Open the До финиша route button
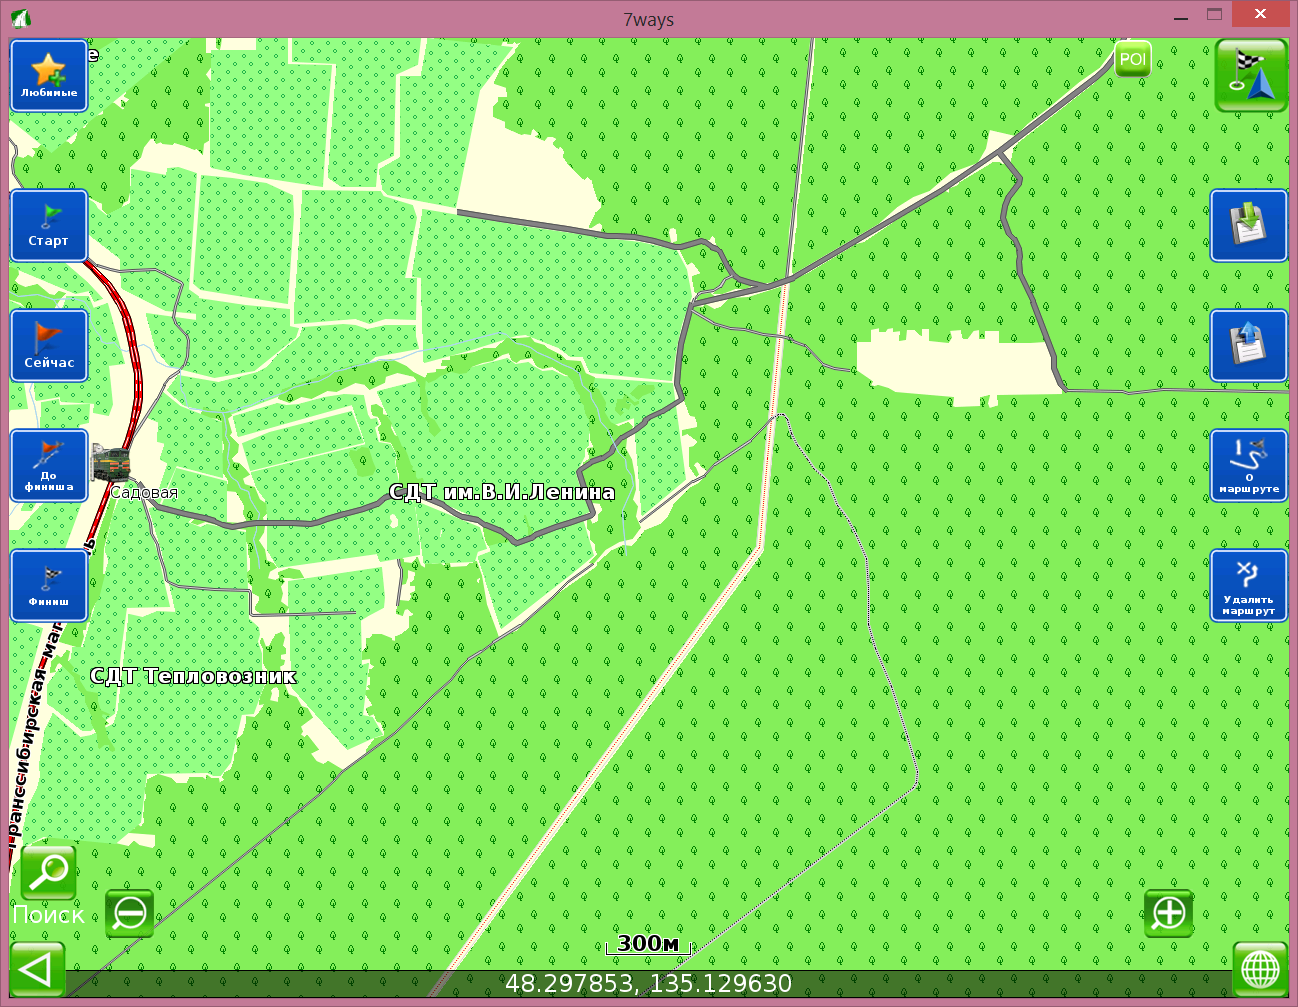The height and width of the screenshot is (1007, 1298). click(x=49, y=466)
